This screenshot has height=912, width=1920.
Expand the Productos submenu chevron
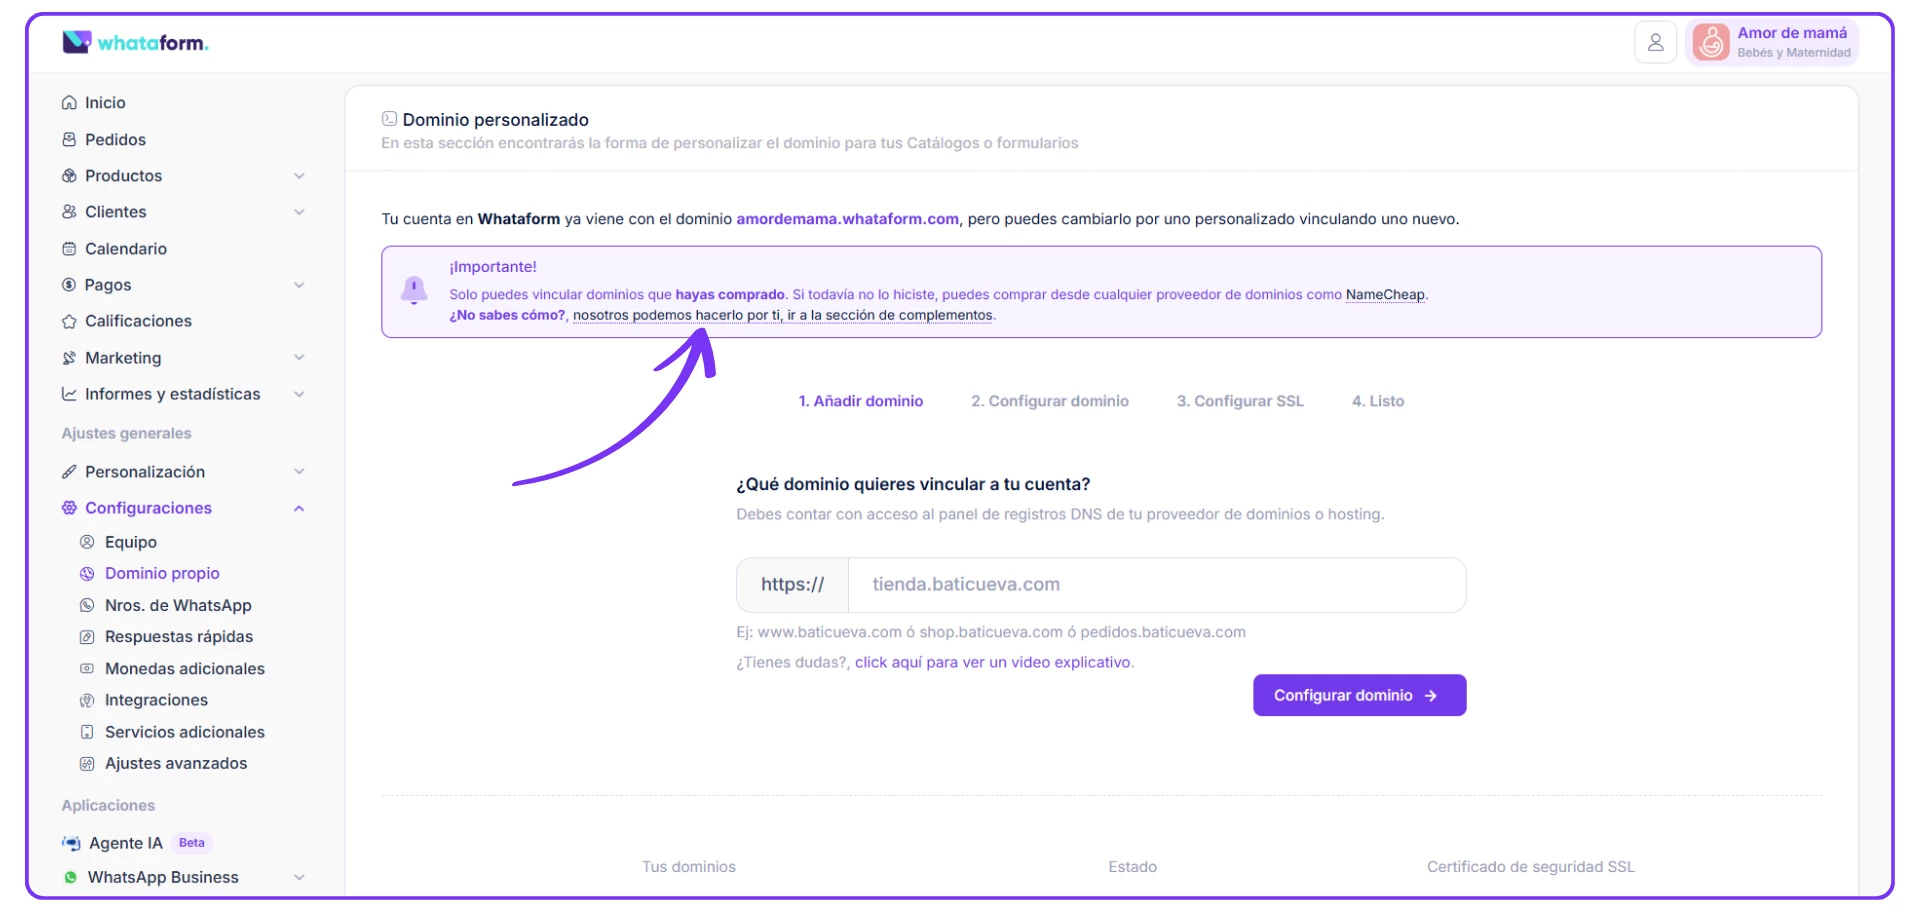(299, 176)
